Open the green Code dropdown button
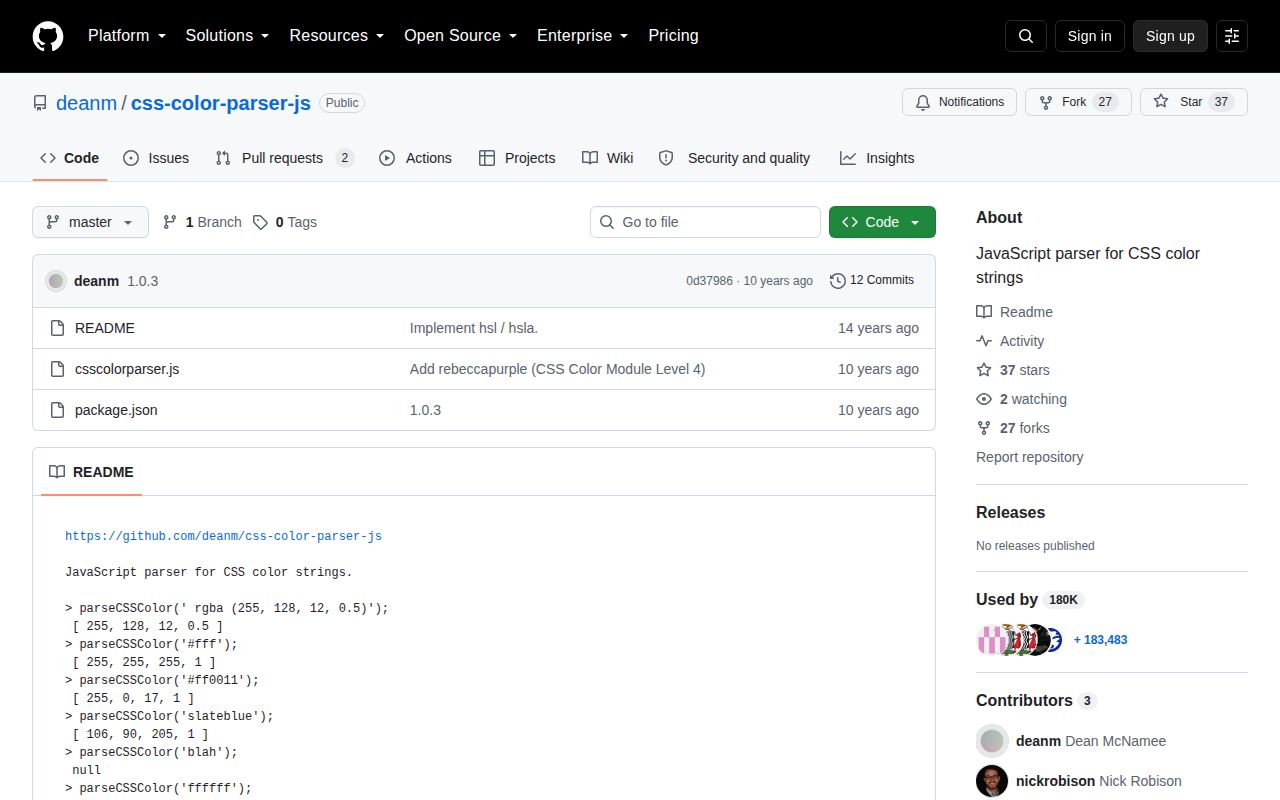 pos(882,222)
